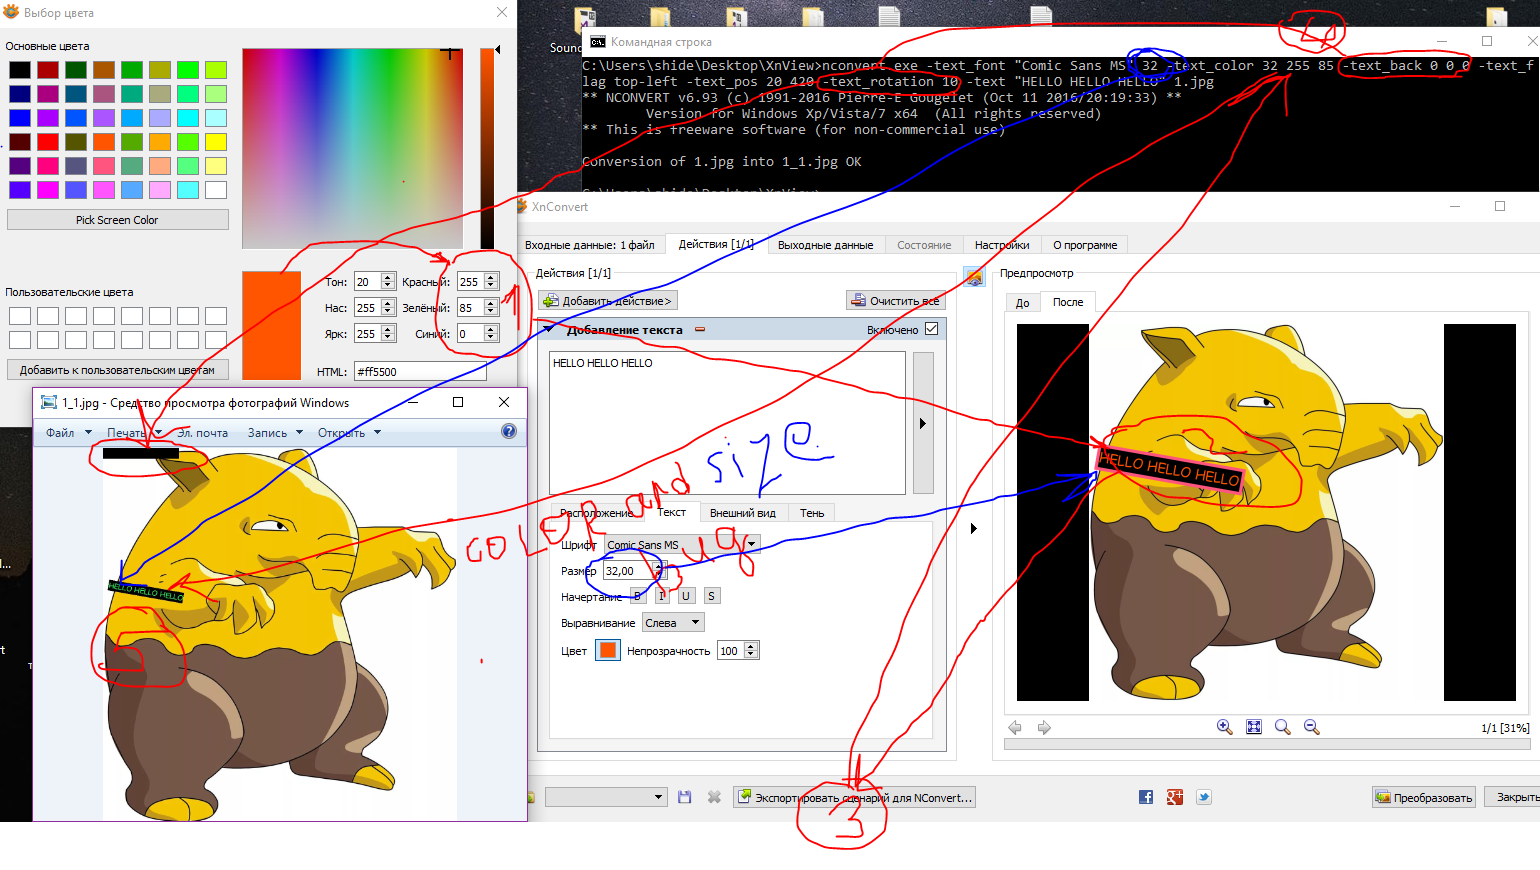Click the Зелёный value spinner arrows
The height and width of the screenshot is (870, 1540).
coord(491,308)
